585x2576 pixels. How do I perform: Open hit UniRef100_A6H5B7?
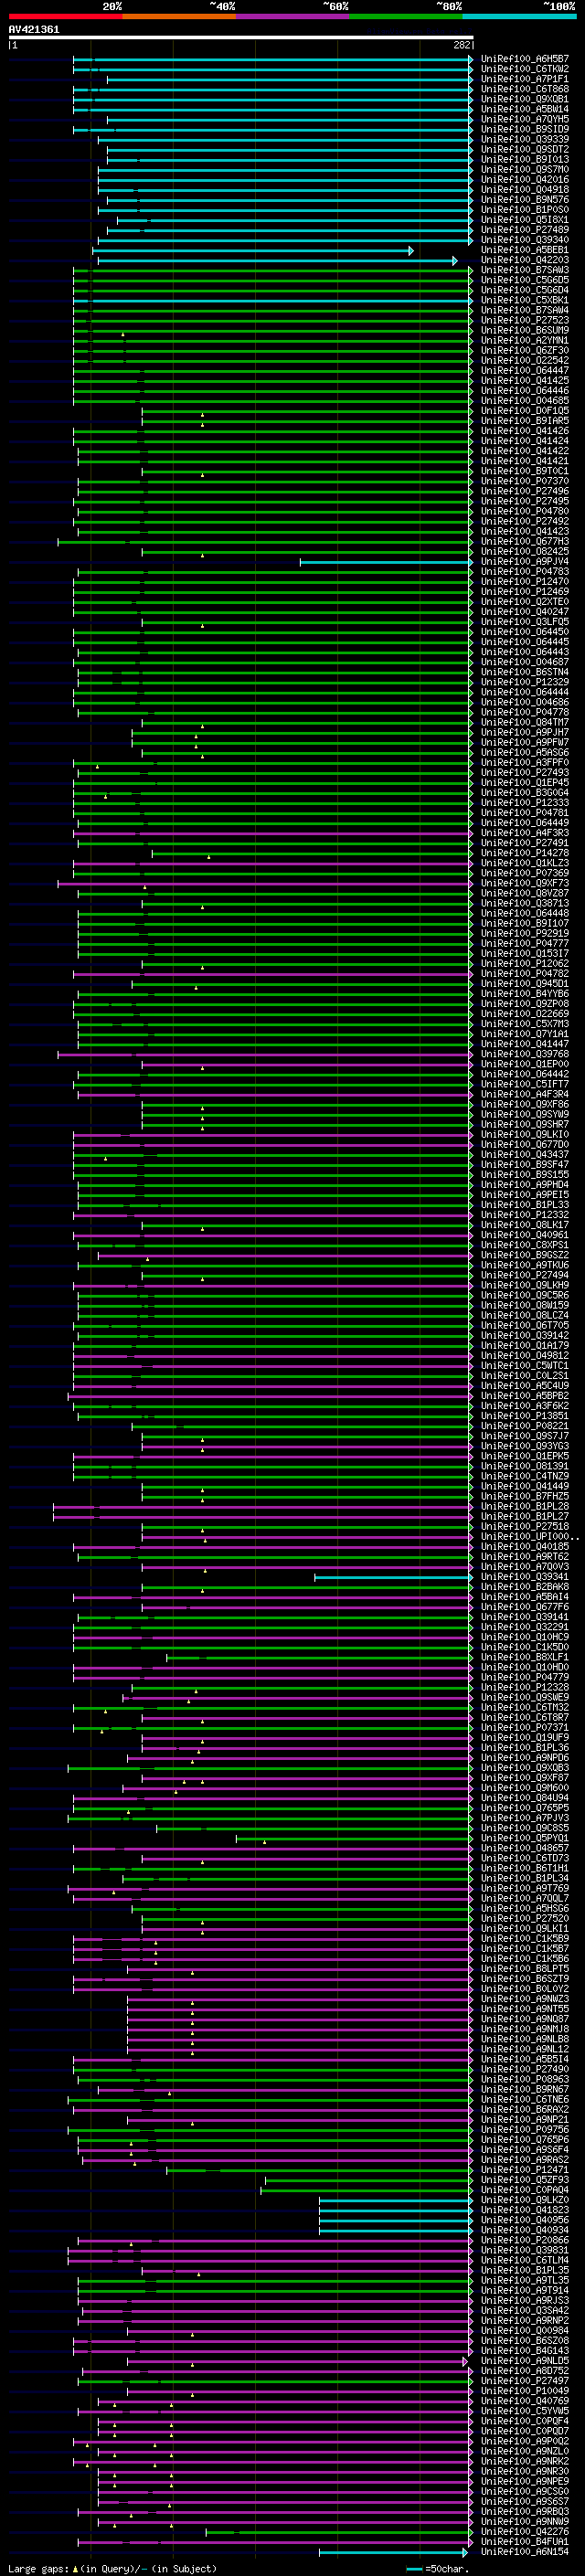tap(525, 59)
